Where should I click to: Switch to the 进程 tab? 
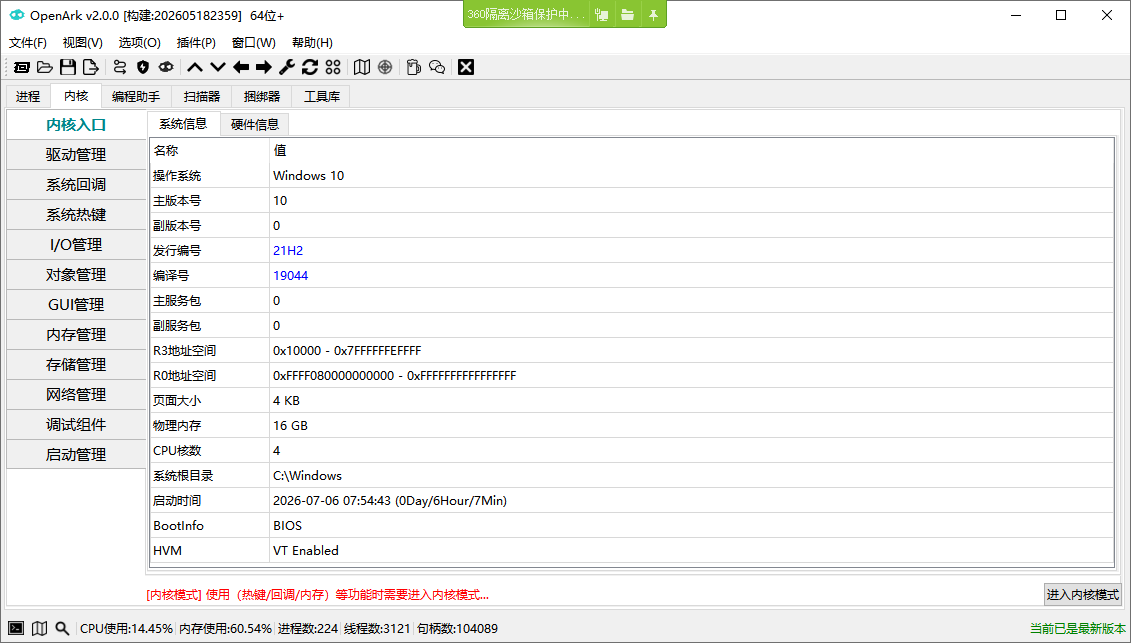[x=28, y=96]
